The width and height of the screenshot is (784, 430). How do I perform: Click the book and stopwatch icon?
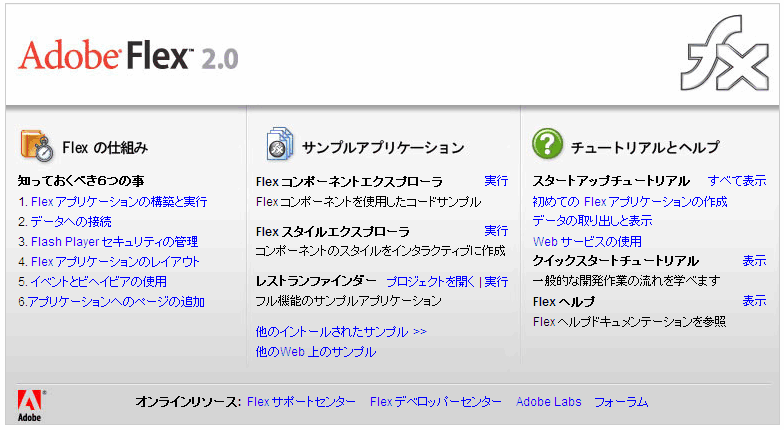36,146
